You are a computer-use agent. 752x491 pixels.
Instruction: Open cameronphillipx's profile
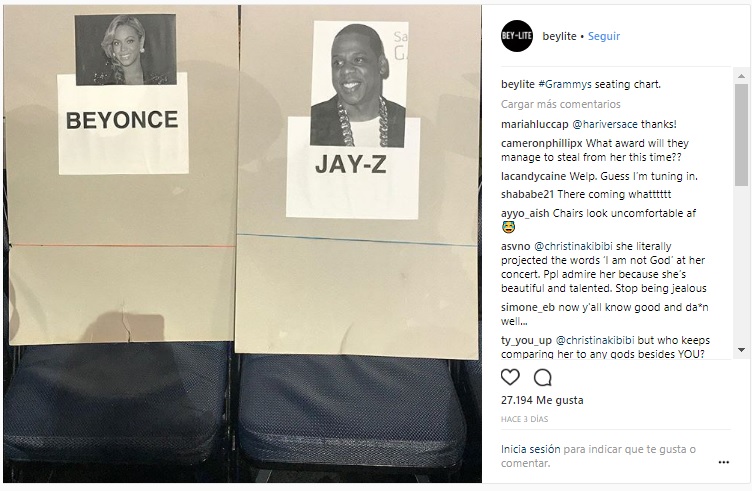click(x=541, y=143)
